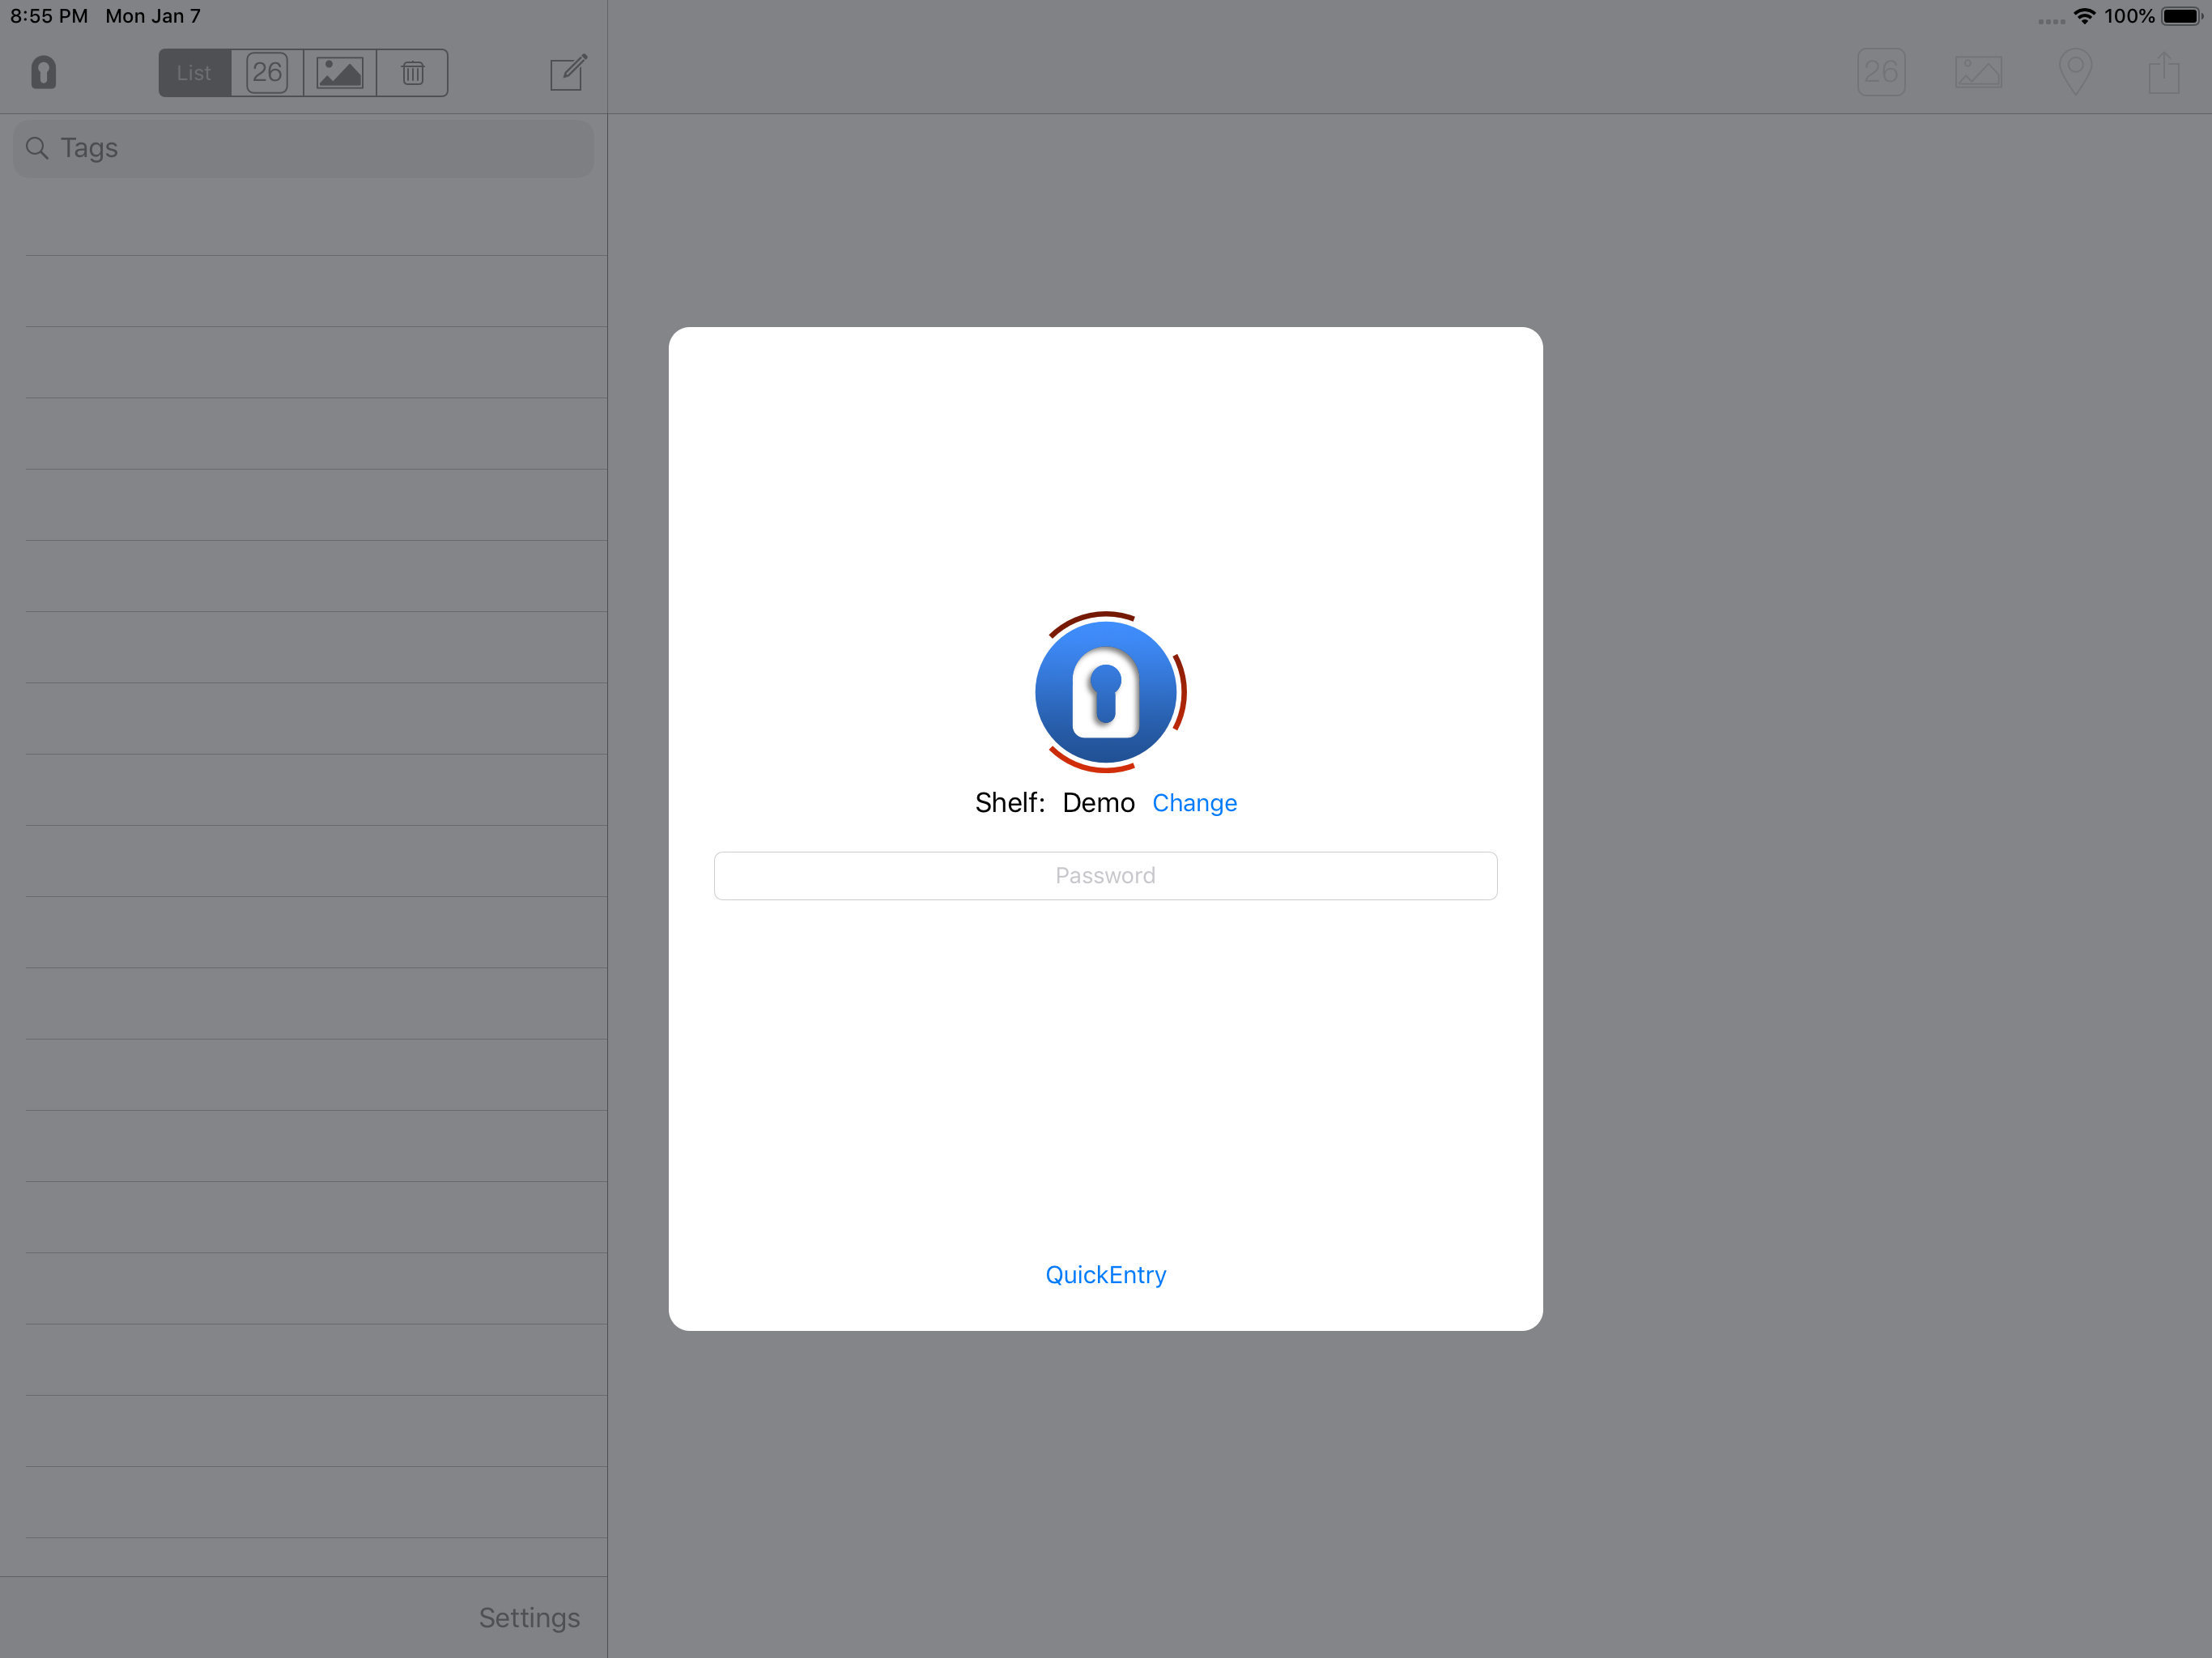This screenshot has height=1658, width=2212.
Task: Tap the calendar date icon in the top-right toolbar
Action: 1881,72
